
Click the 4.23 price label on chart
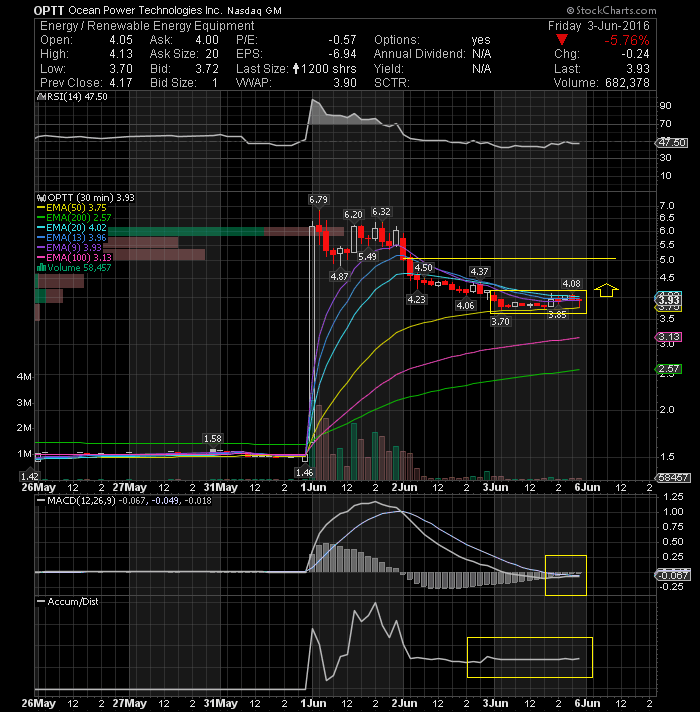(416, 300)
